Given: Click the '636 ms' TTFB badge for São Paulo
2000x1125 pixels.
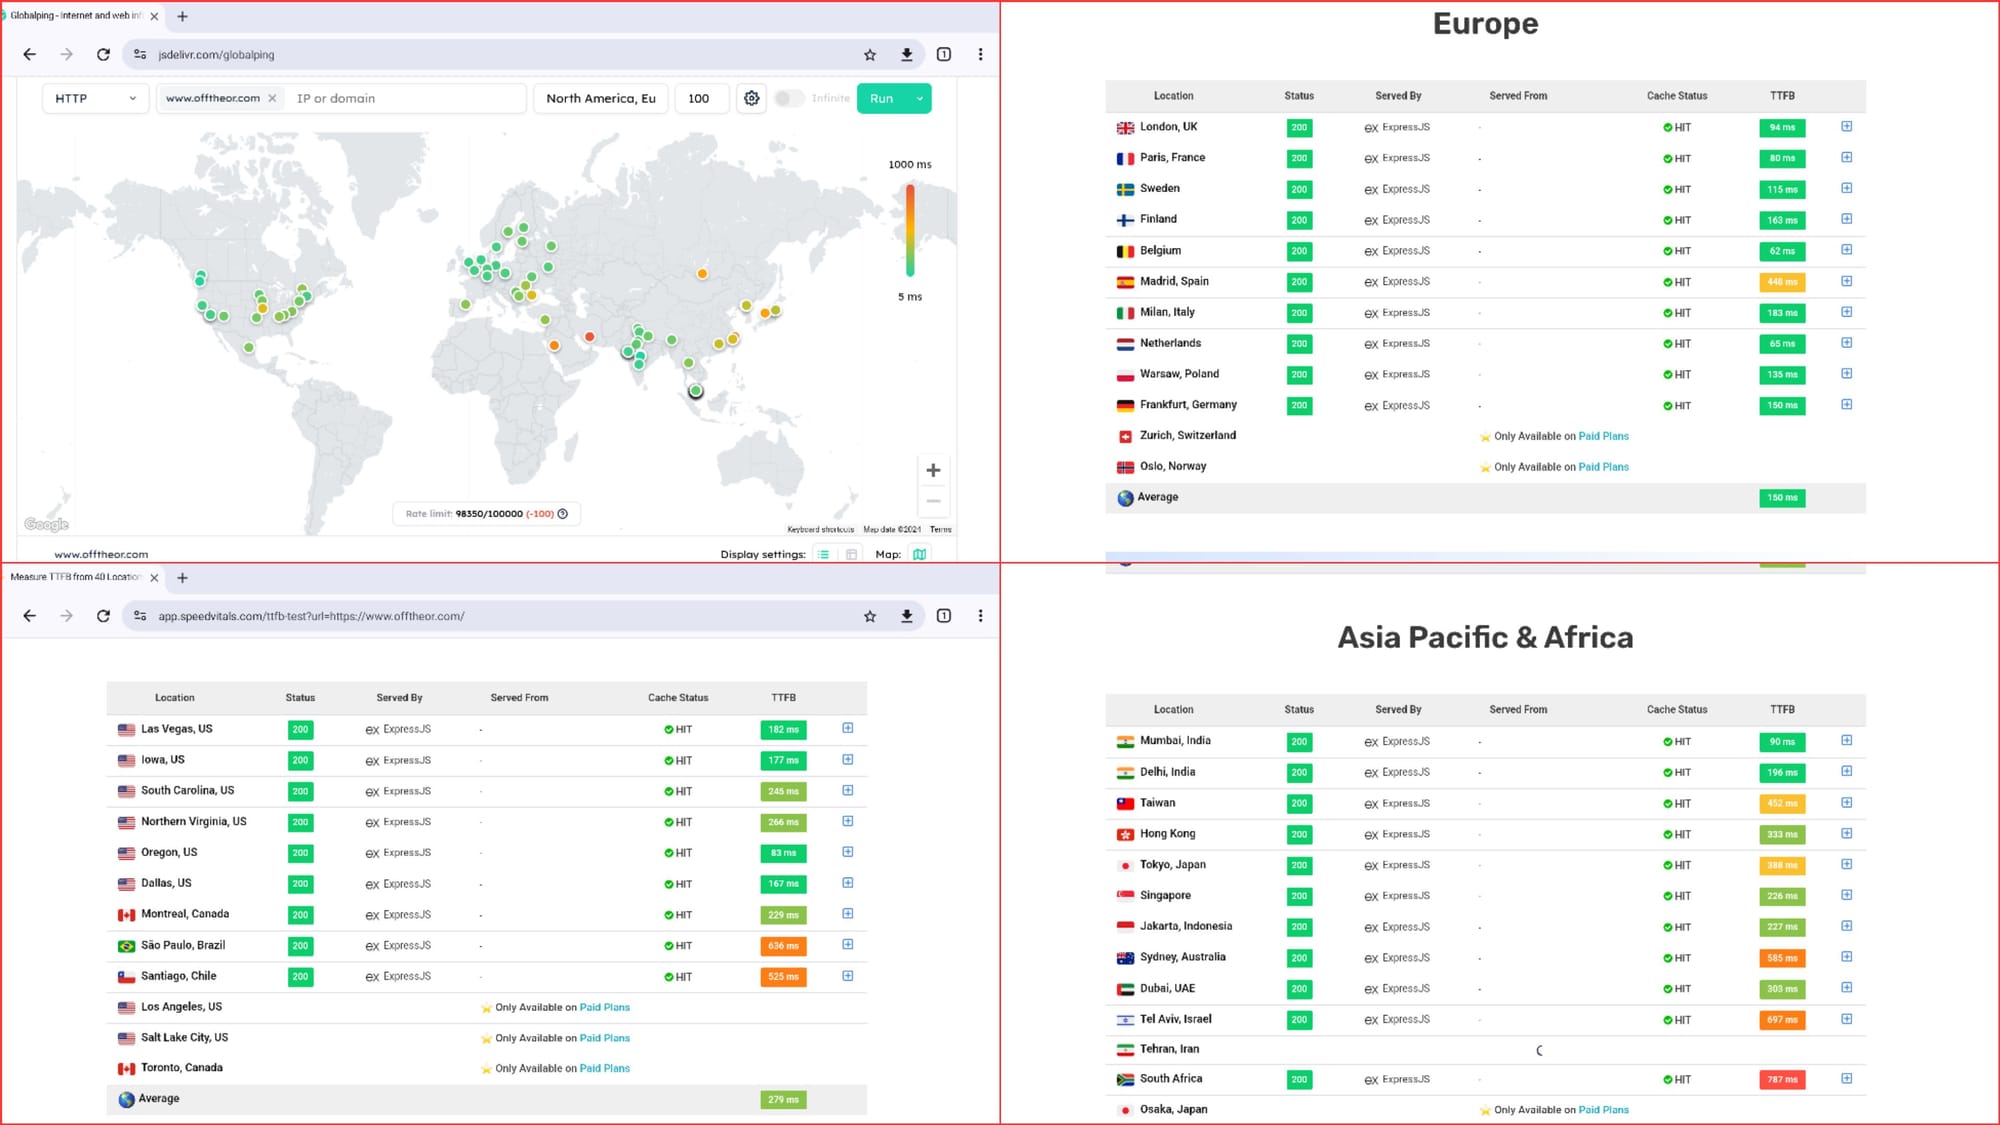Looking at the screenshot, I should point(783,946).
